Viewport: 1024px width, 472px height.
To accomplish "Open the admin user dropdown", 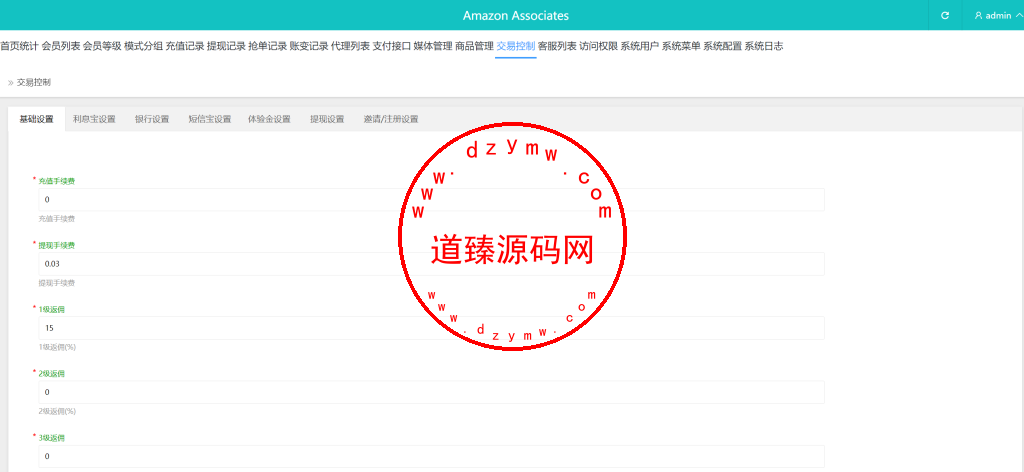I will (x=998, y=16).
